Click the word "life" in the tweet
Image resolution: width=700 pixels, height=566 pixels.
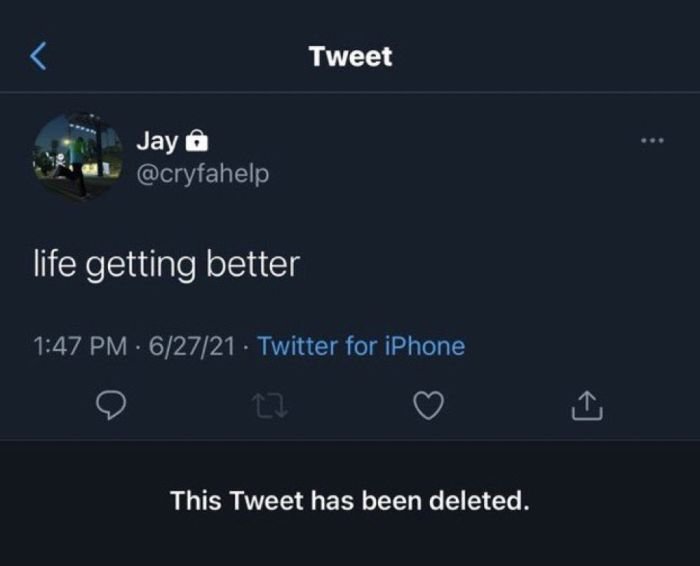[52, 264]
